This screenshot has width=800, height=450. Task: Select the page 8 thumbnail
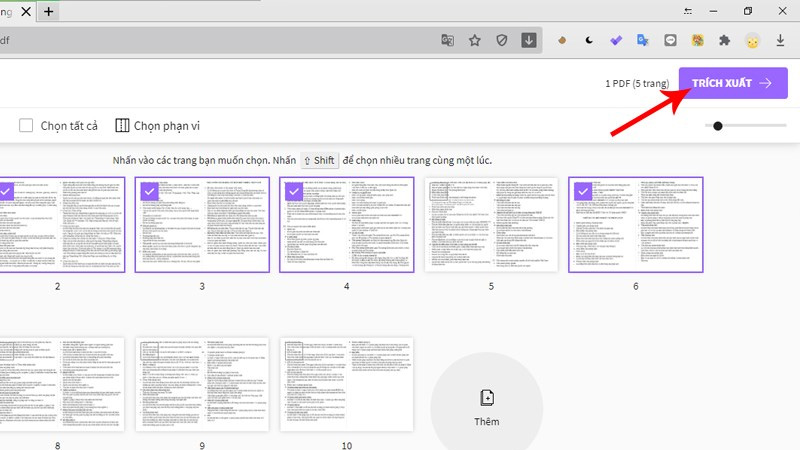tap(62, 384)
